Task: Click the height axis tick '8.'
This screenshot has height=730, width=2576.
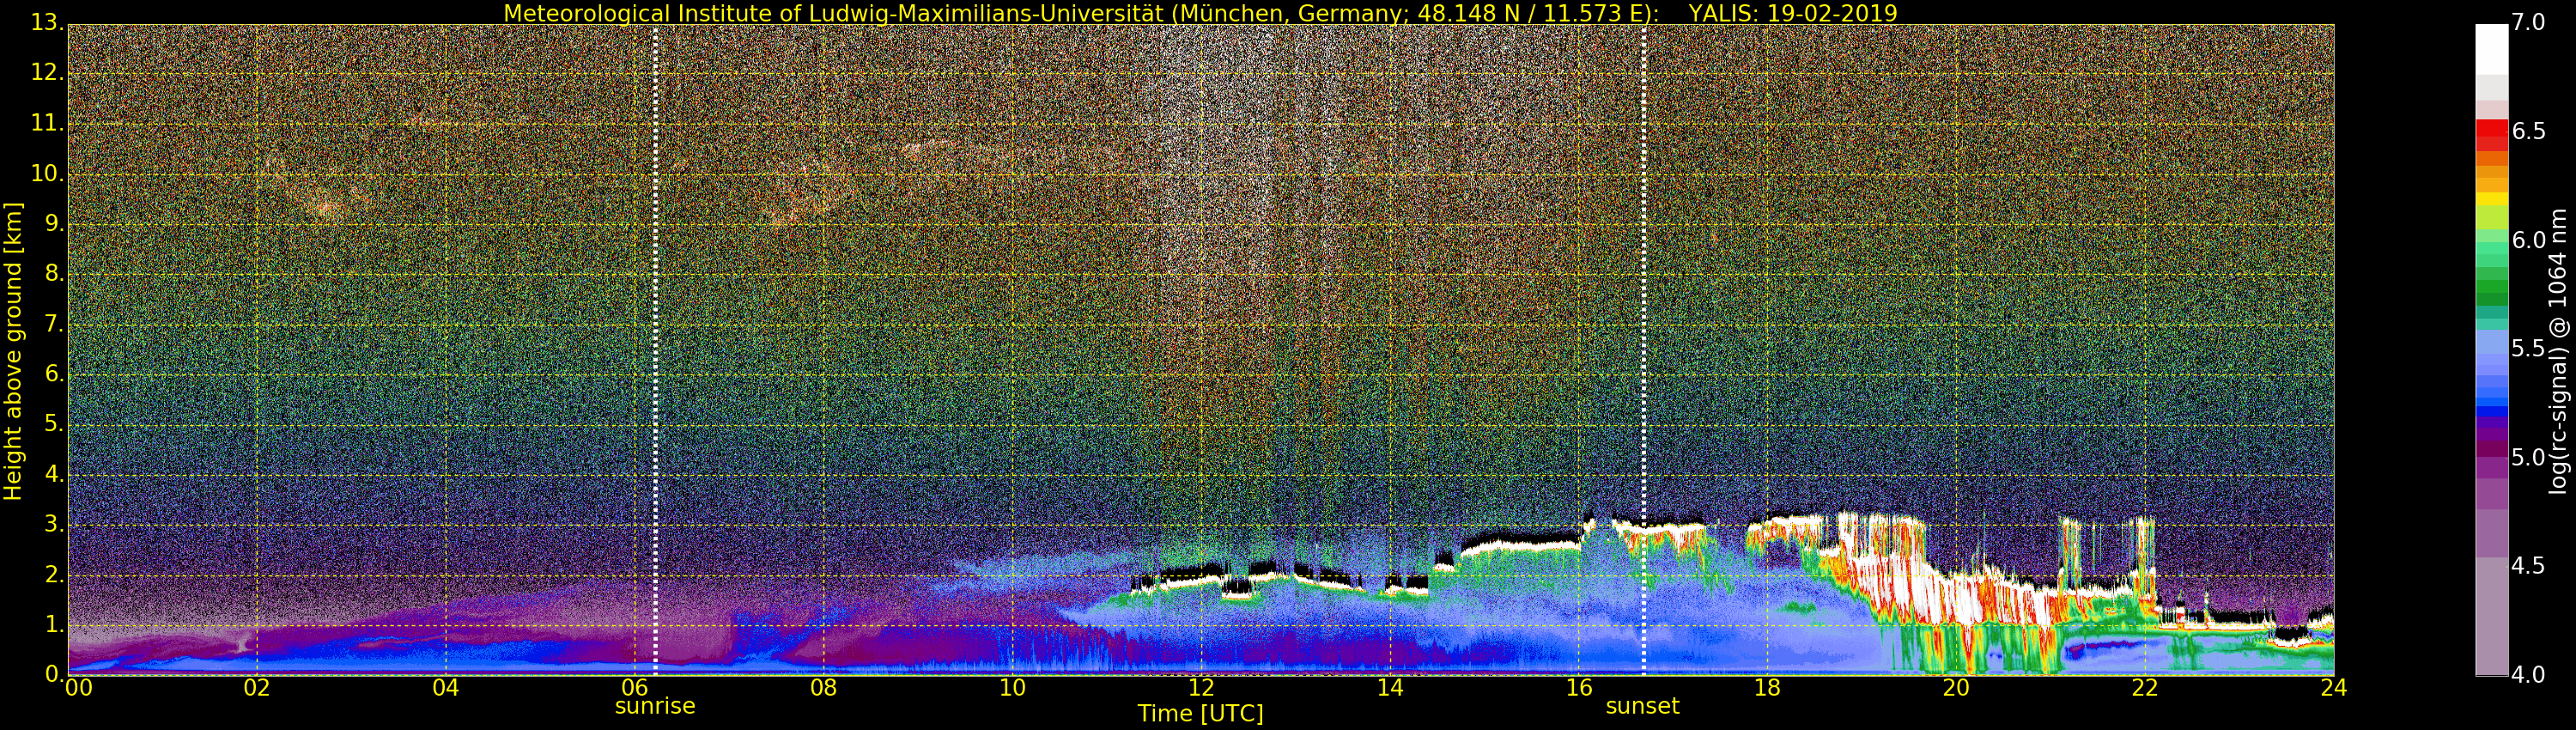Action: click(53, 273)
